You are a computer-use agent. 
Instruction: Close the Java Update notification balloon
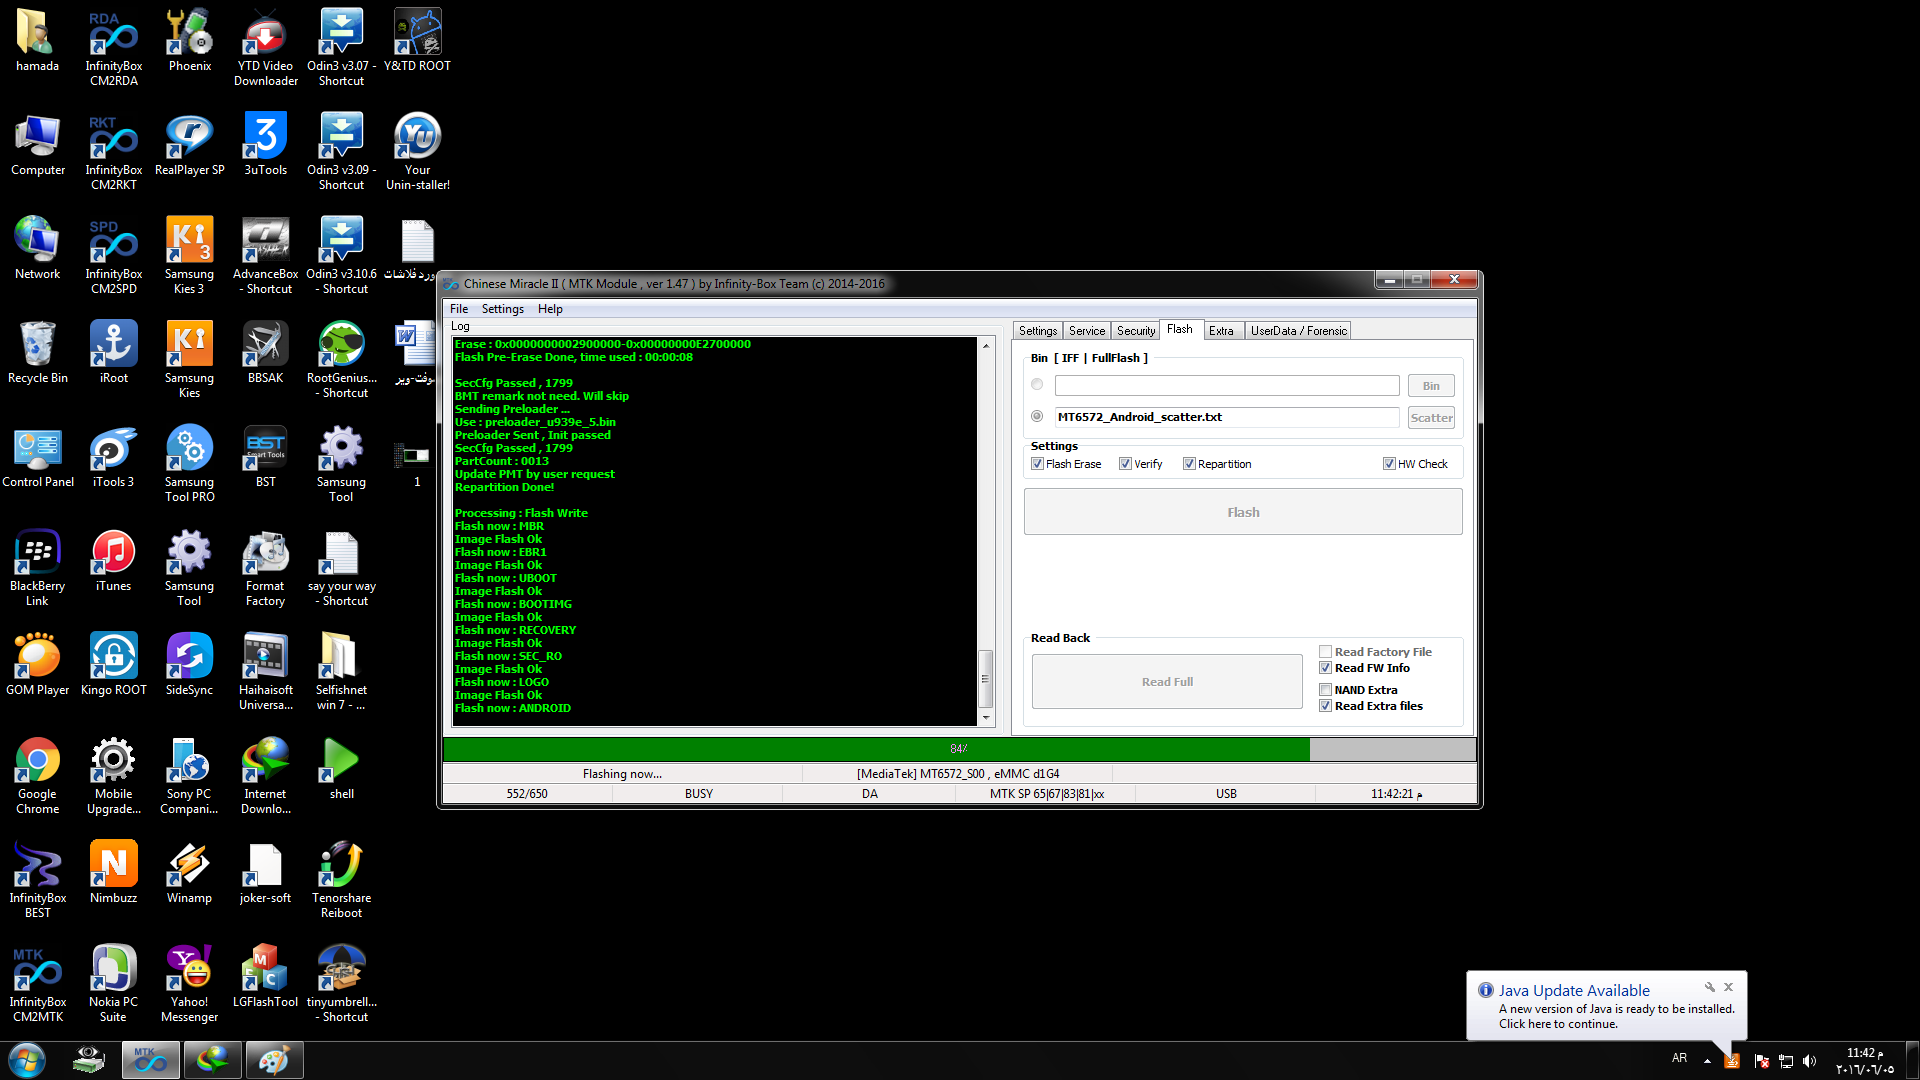tap(1728, 987)
